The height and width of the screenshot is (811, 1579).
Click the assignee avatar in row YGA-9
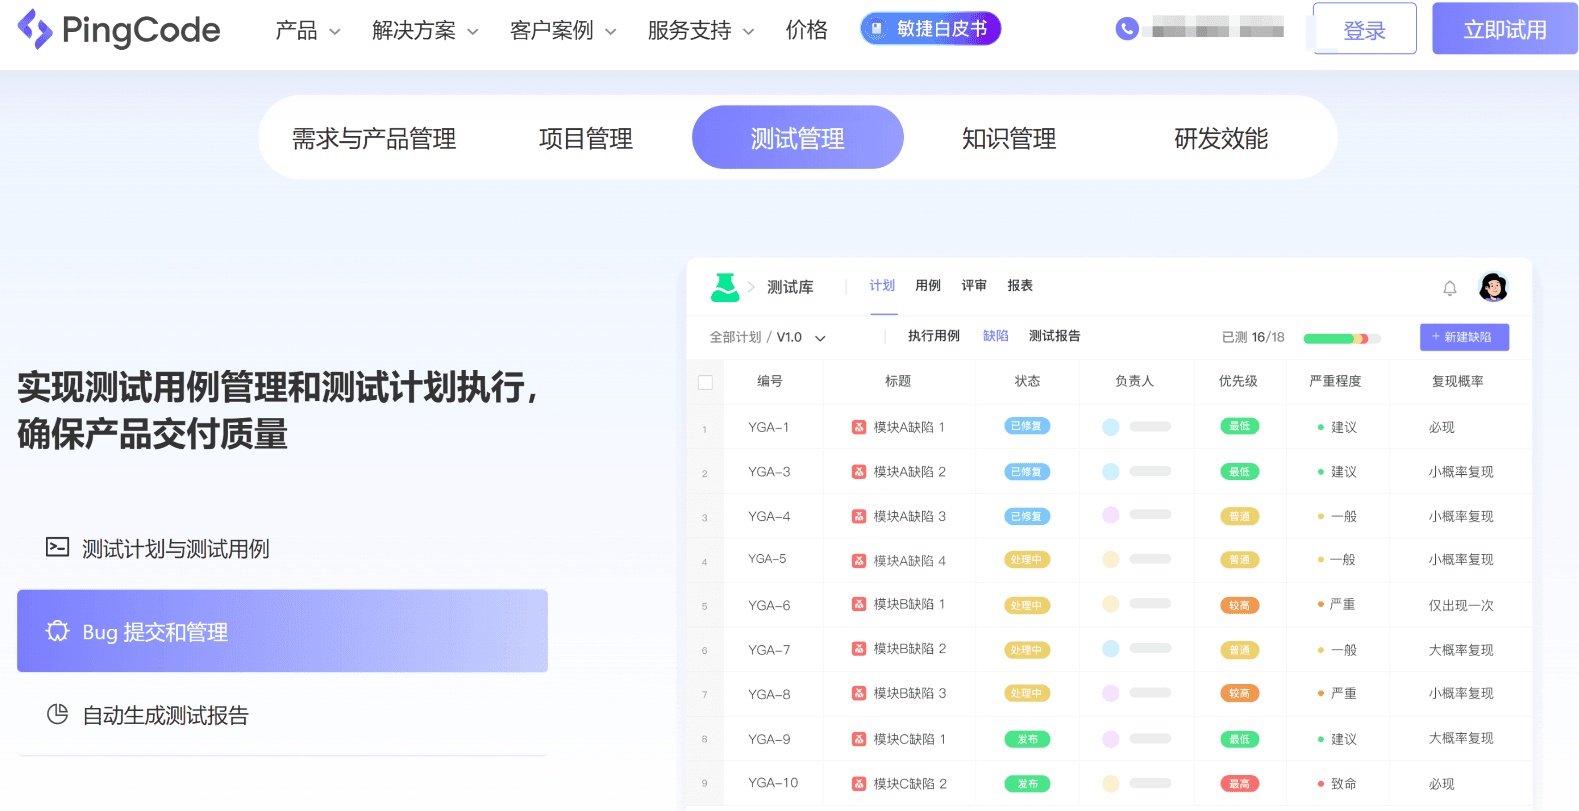1110,739
